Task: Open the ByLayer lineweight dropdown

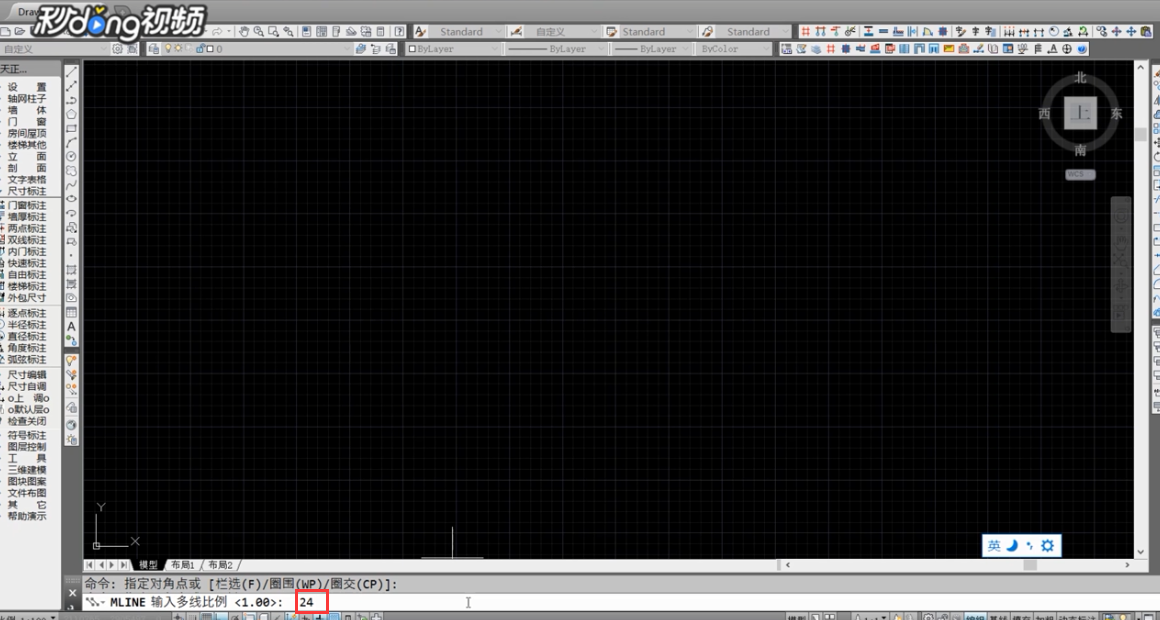Action: (652, 49)
